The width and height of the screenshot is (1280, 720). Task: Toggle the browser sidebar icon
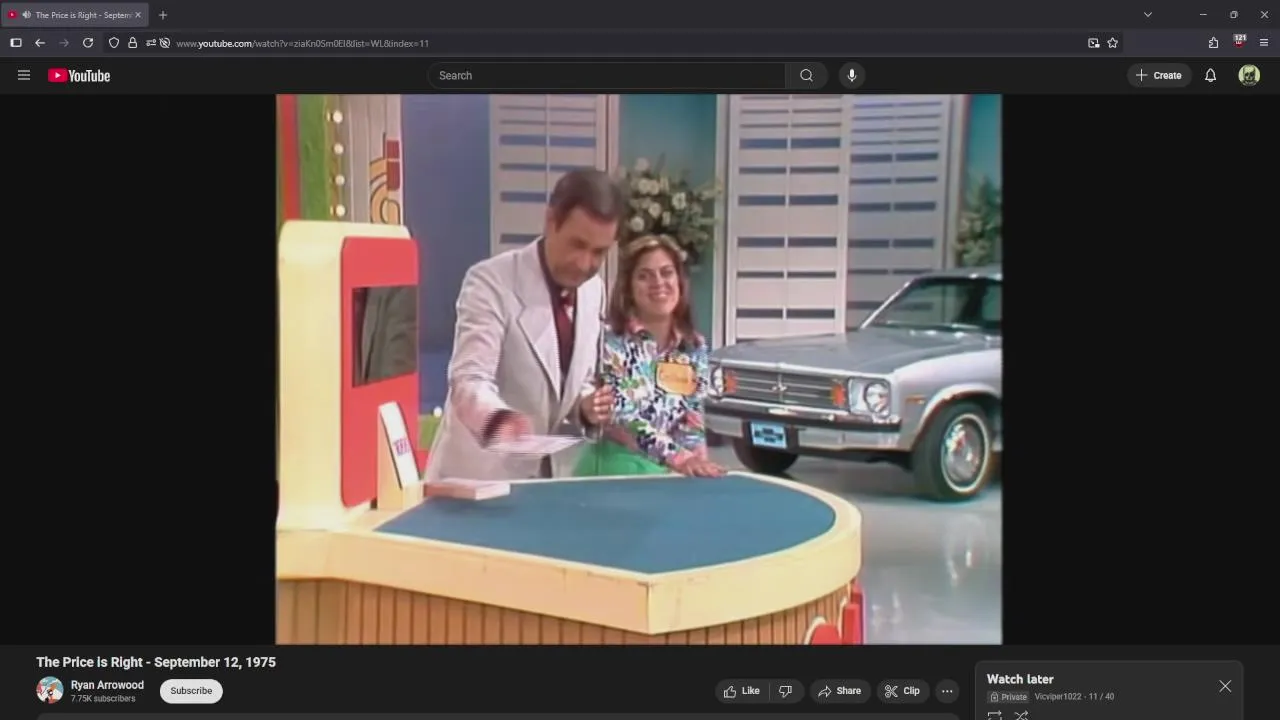click(16, 43)
